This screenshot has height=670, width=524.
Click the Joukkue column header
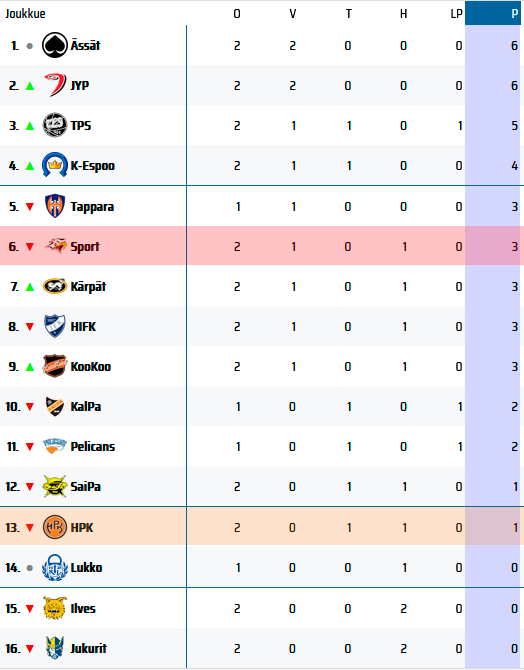(x=25, y=14)
